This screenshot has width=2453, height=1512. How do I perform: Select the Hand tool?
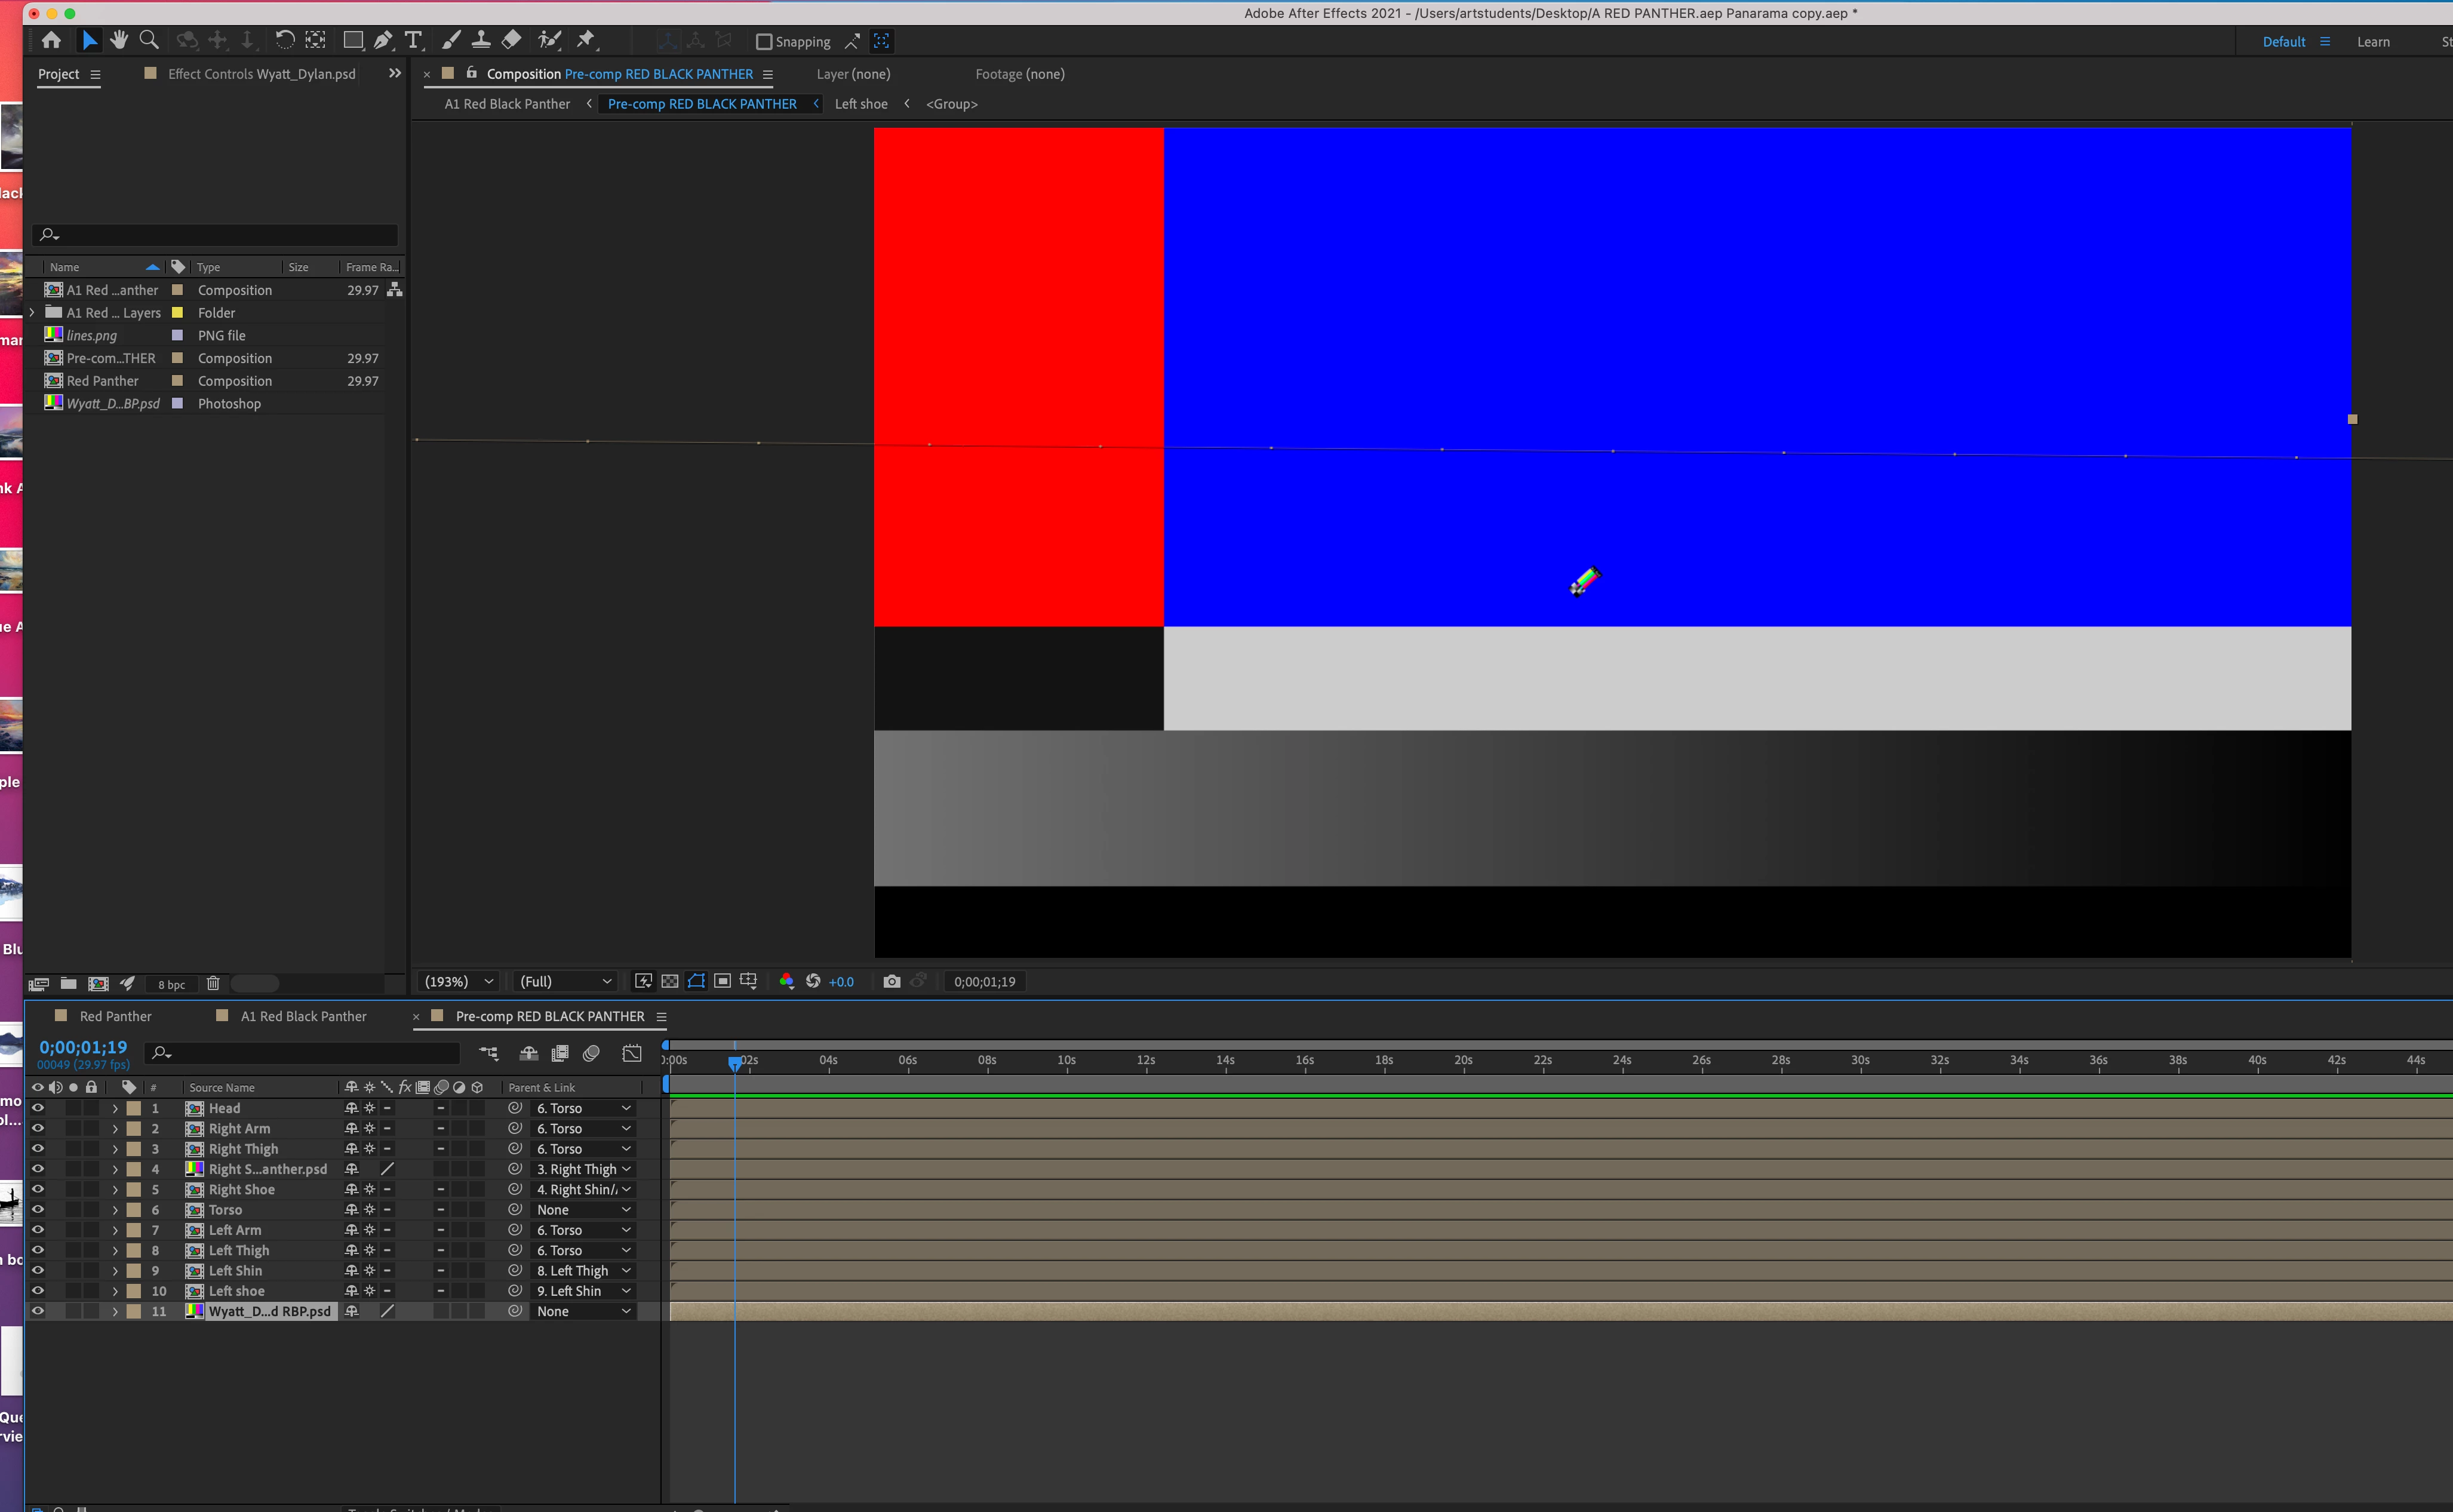[x=119, y=40]
